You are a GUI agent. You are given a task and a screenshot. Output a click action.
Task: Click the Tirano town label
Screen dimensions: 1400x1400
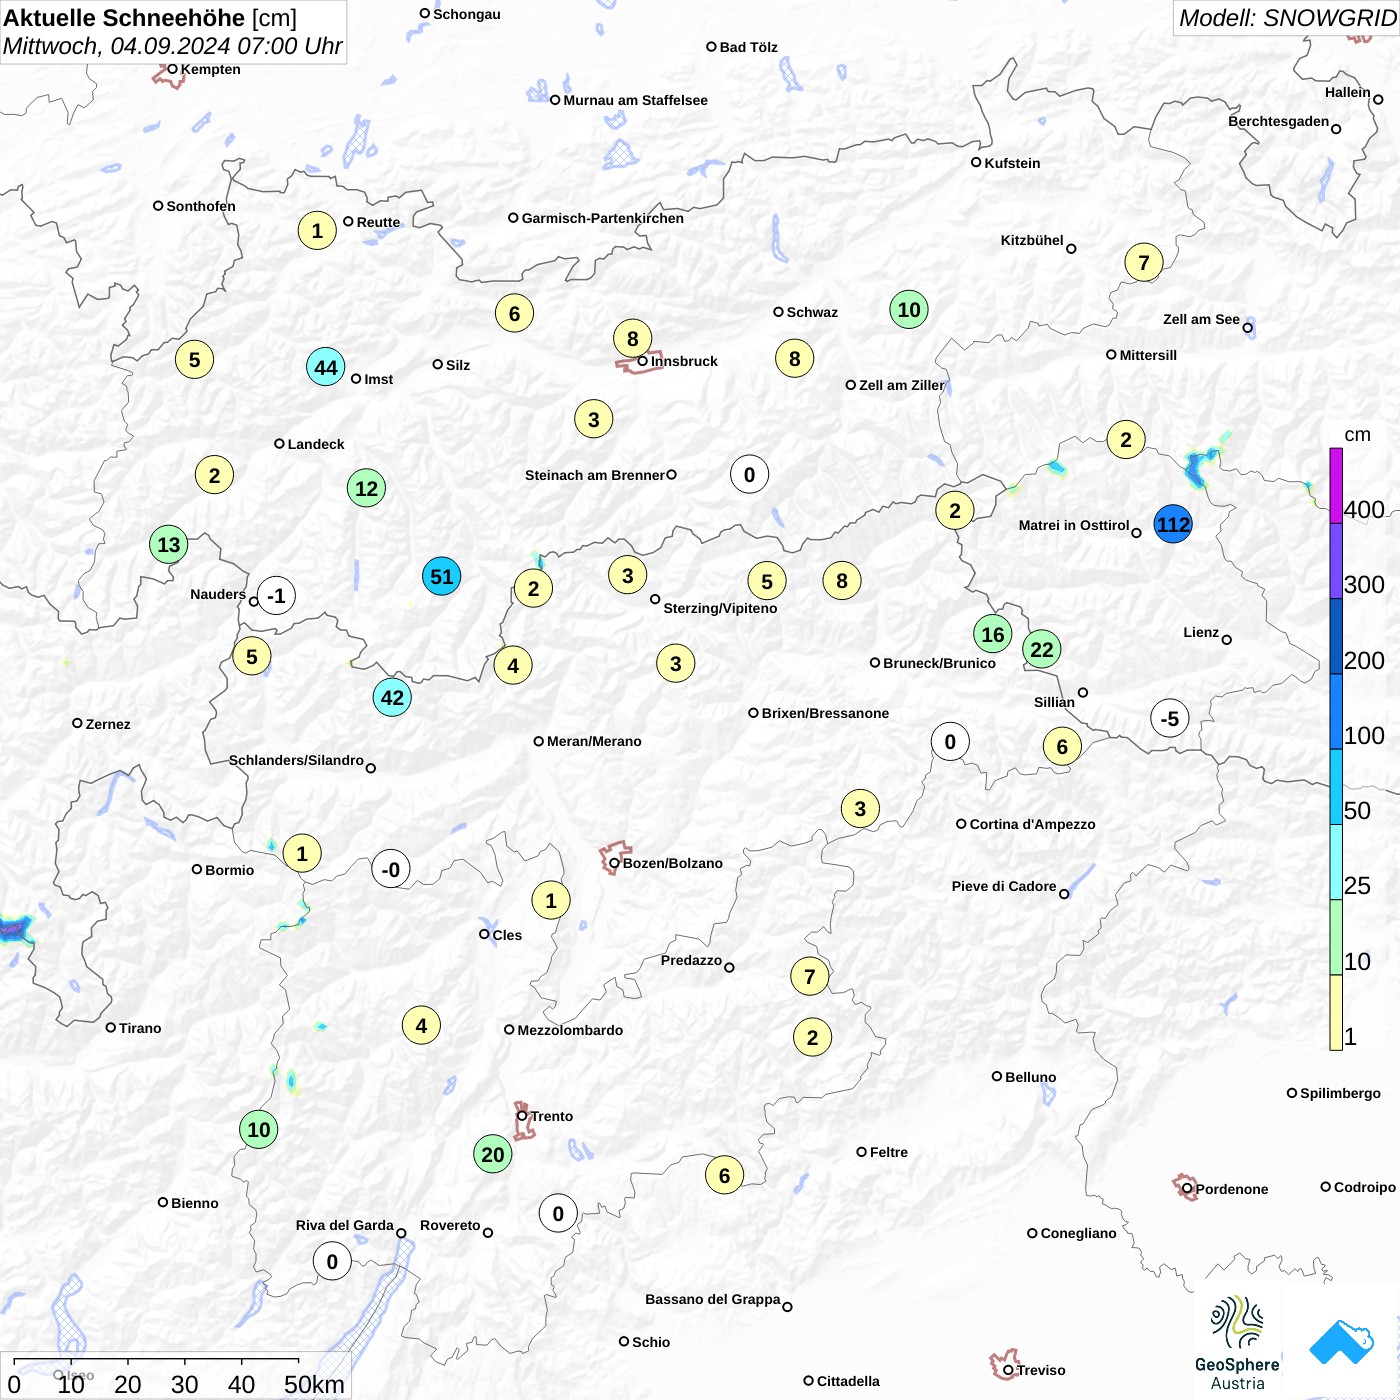[x=140, y=1028]
